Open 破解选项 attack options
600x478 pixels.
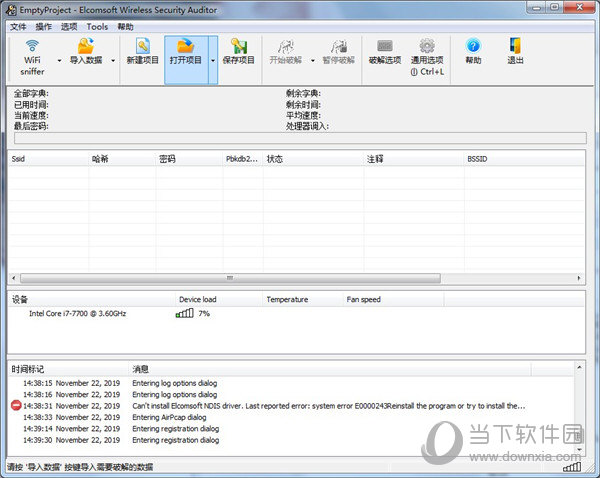tap(385, 52)
